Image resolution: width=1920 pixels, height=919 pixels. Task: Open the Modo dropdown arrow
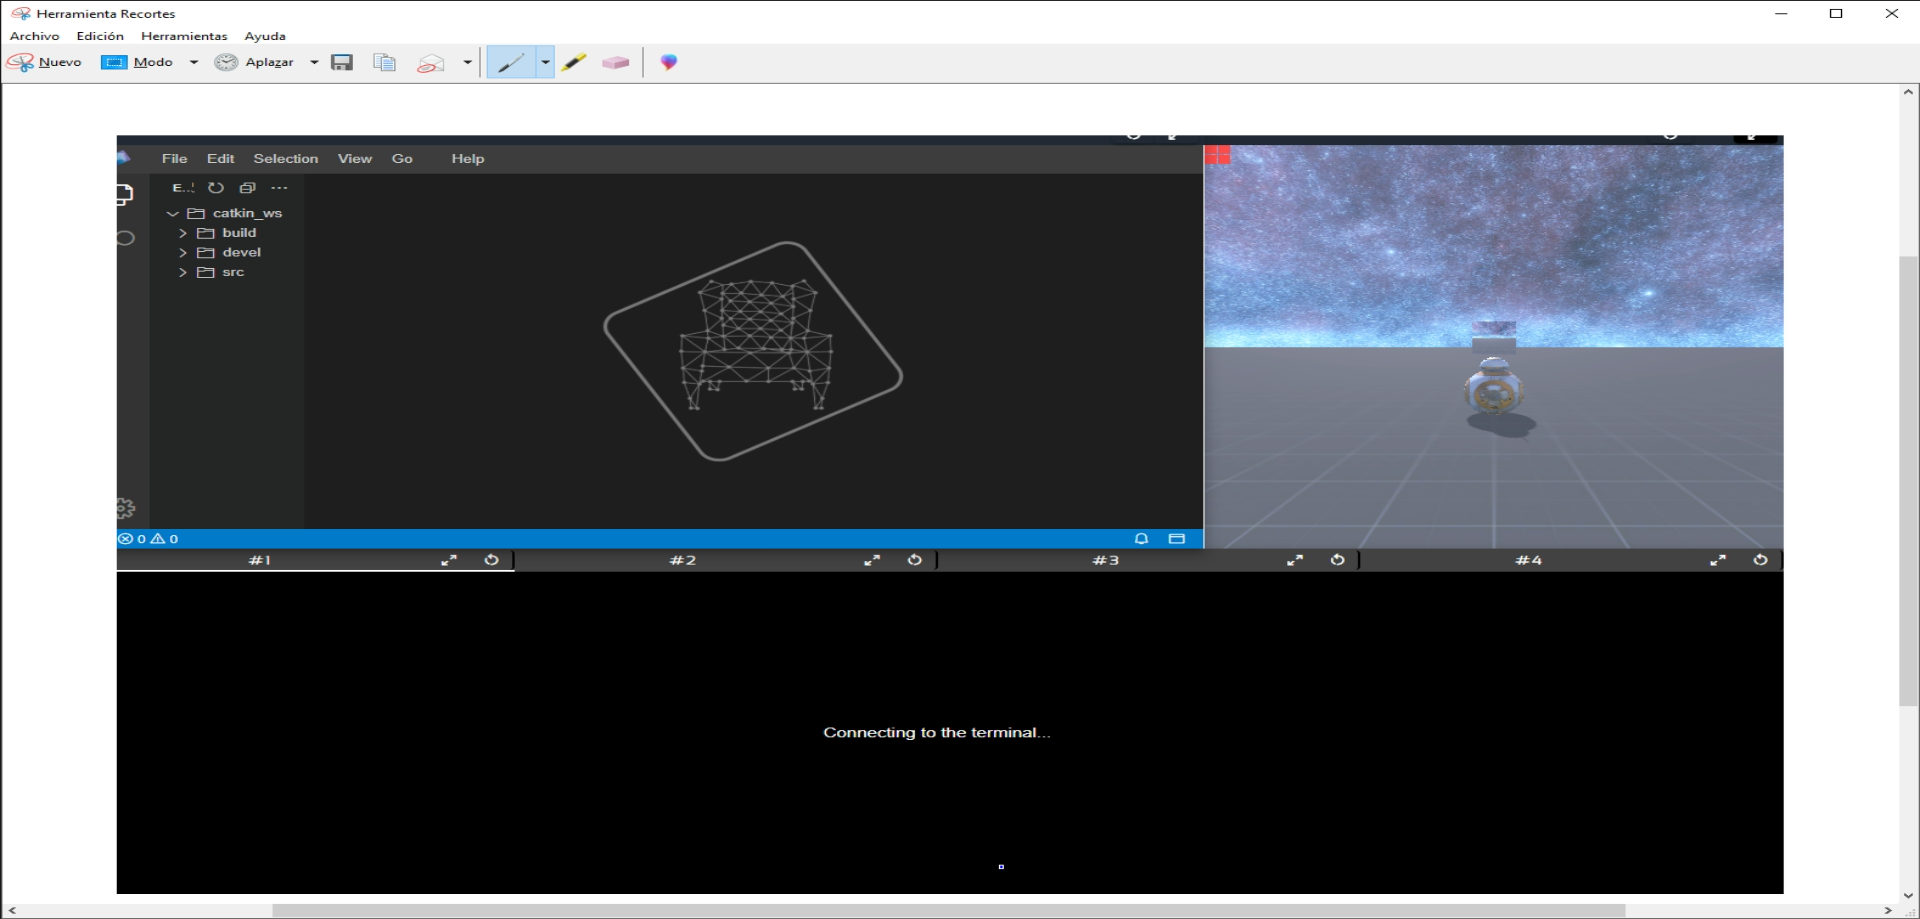tap(194, 62)
